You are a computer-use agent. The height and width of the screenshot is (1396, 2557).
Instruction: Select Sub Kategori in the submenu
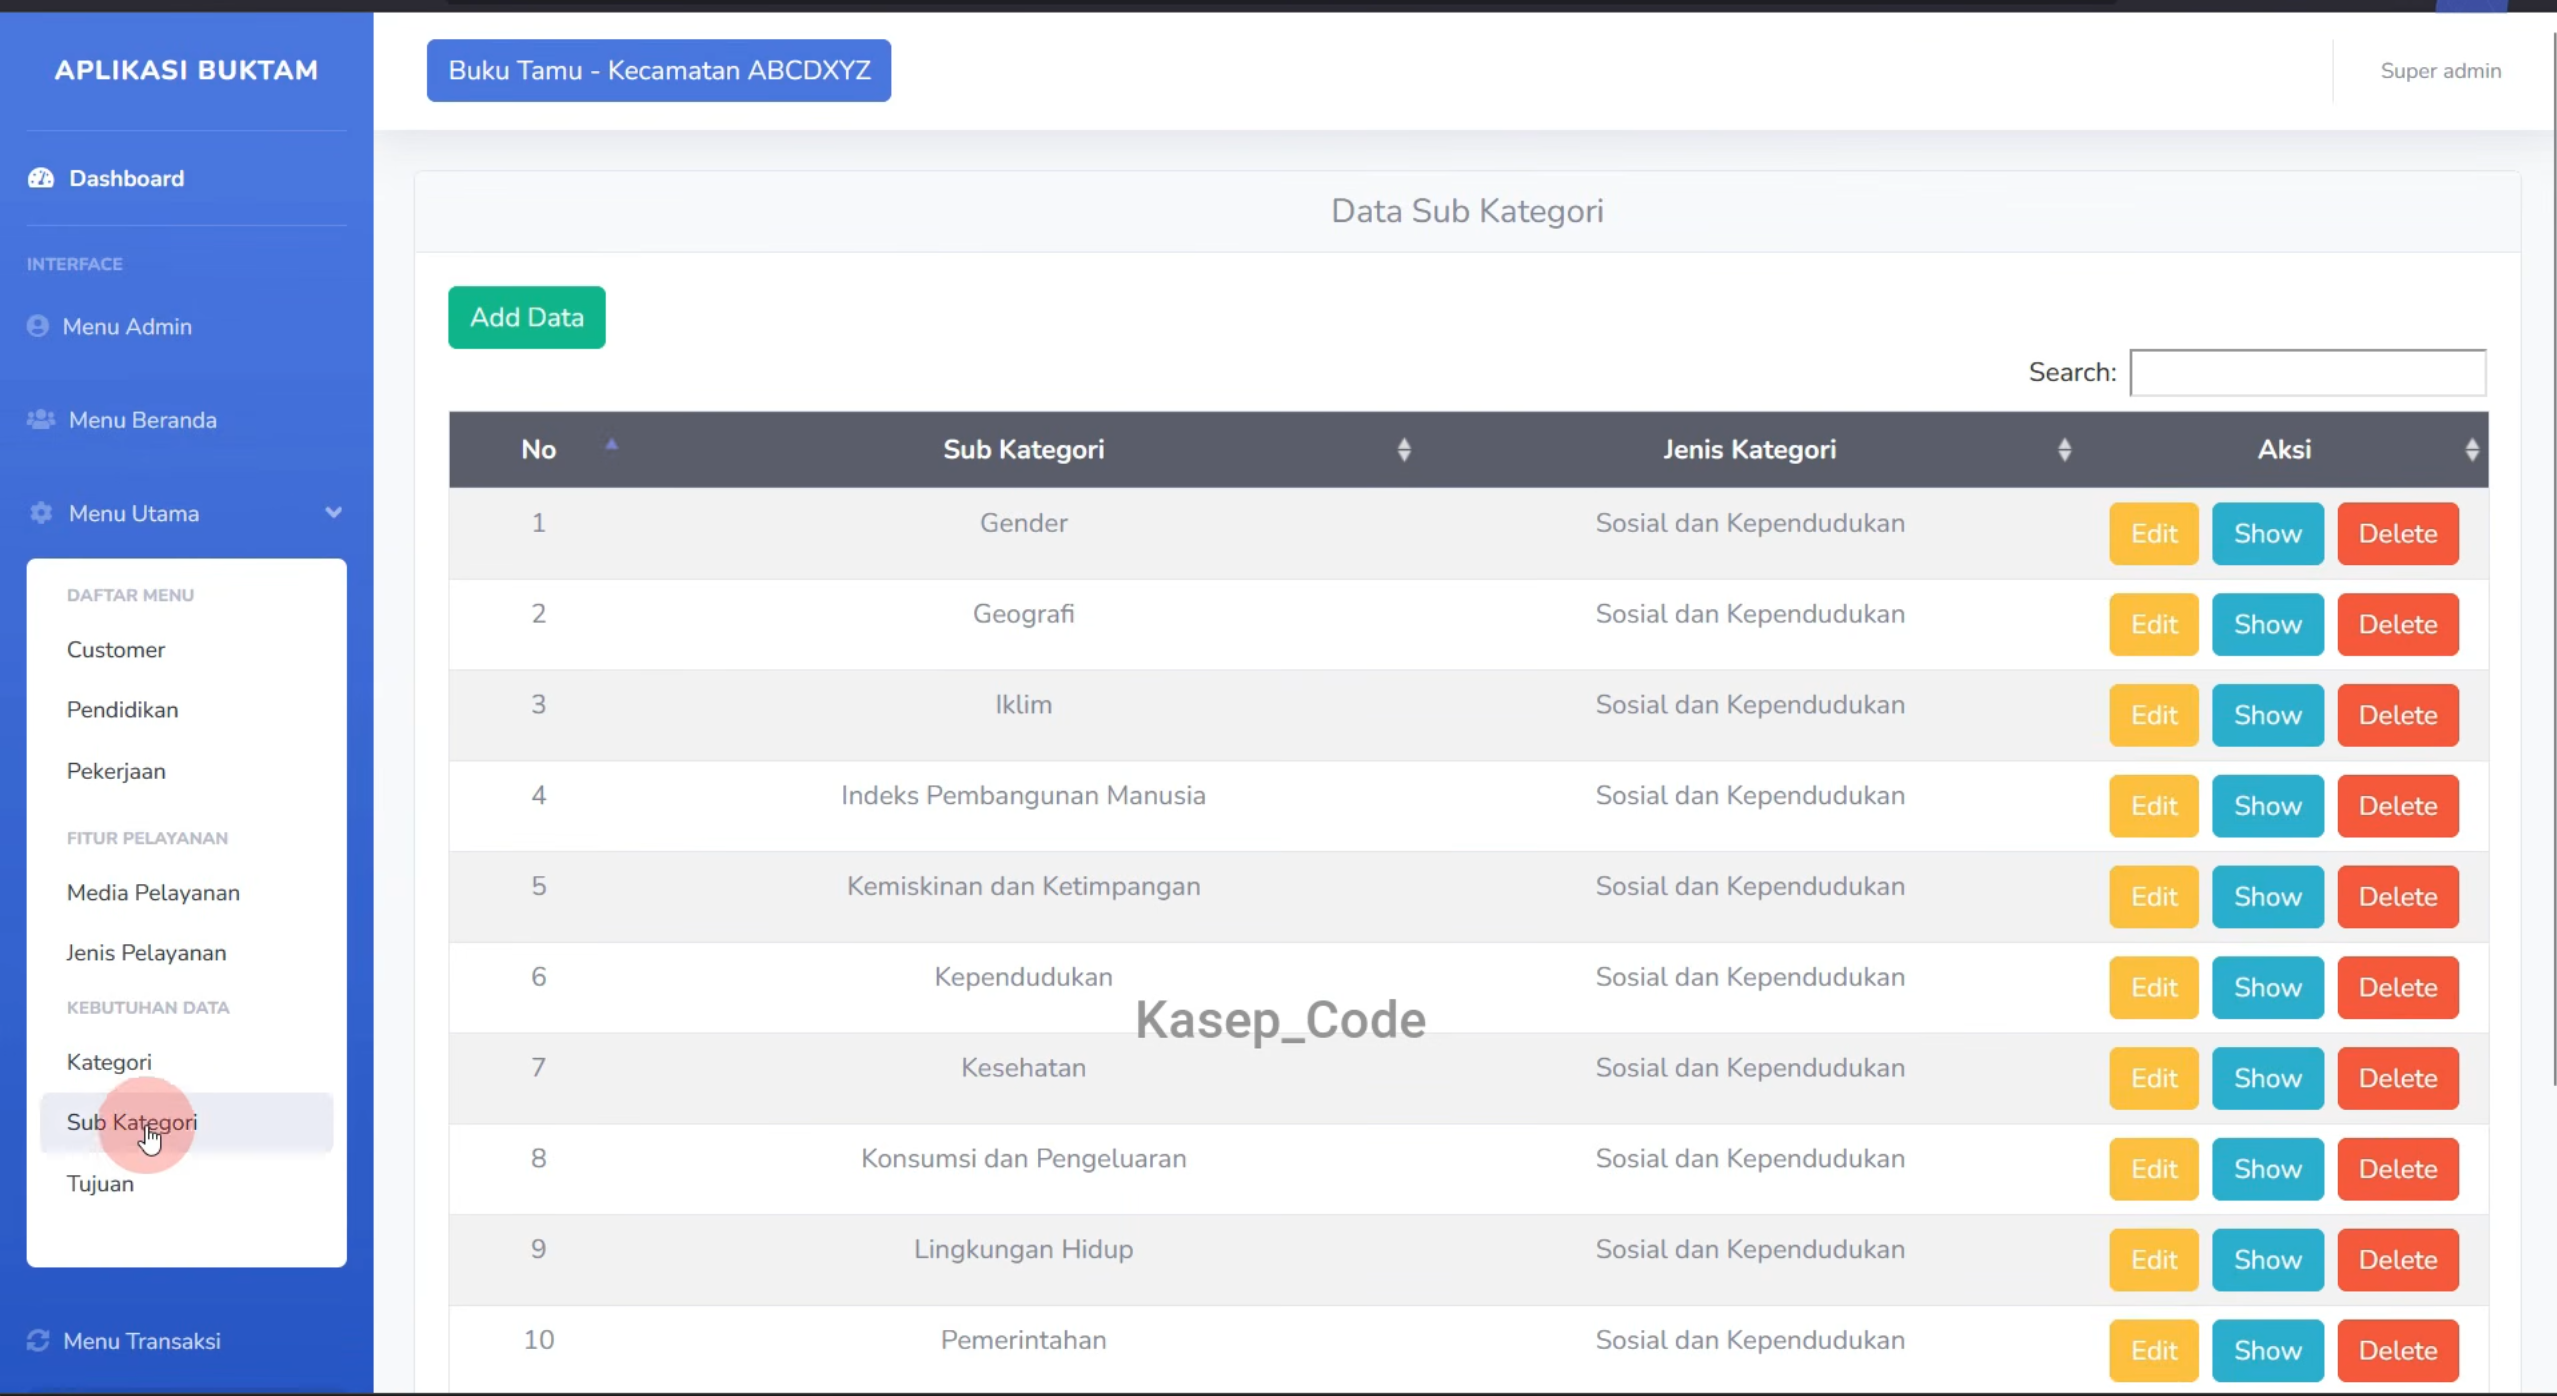[186, 1122]
